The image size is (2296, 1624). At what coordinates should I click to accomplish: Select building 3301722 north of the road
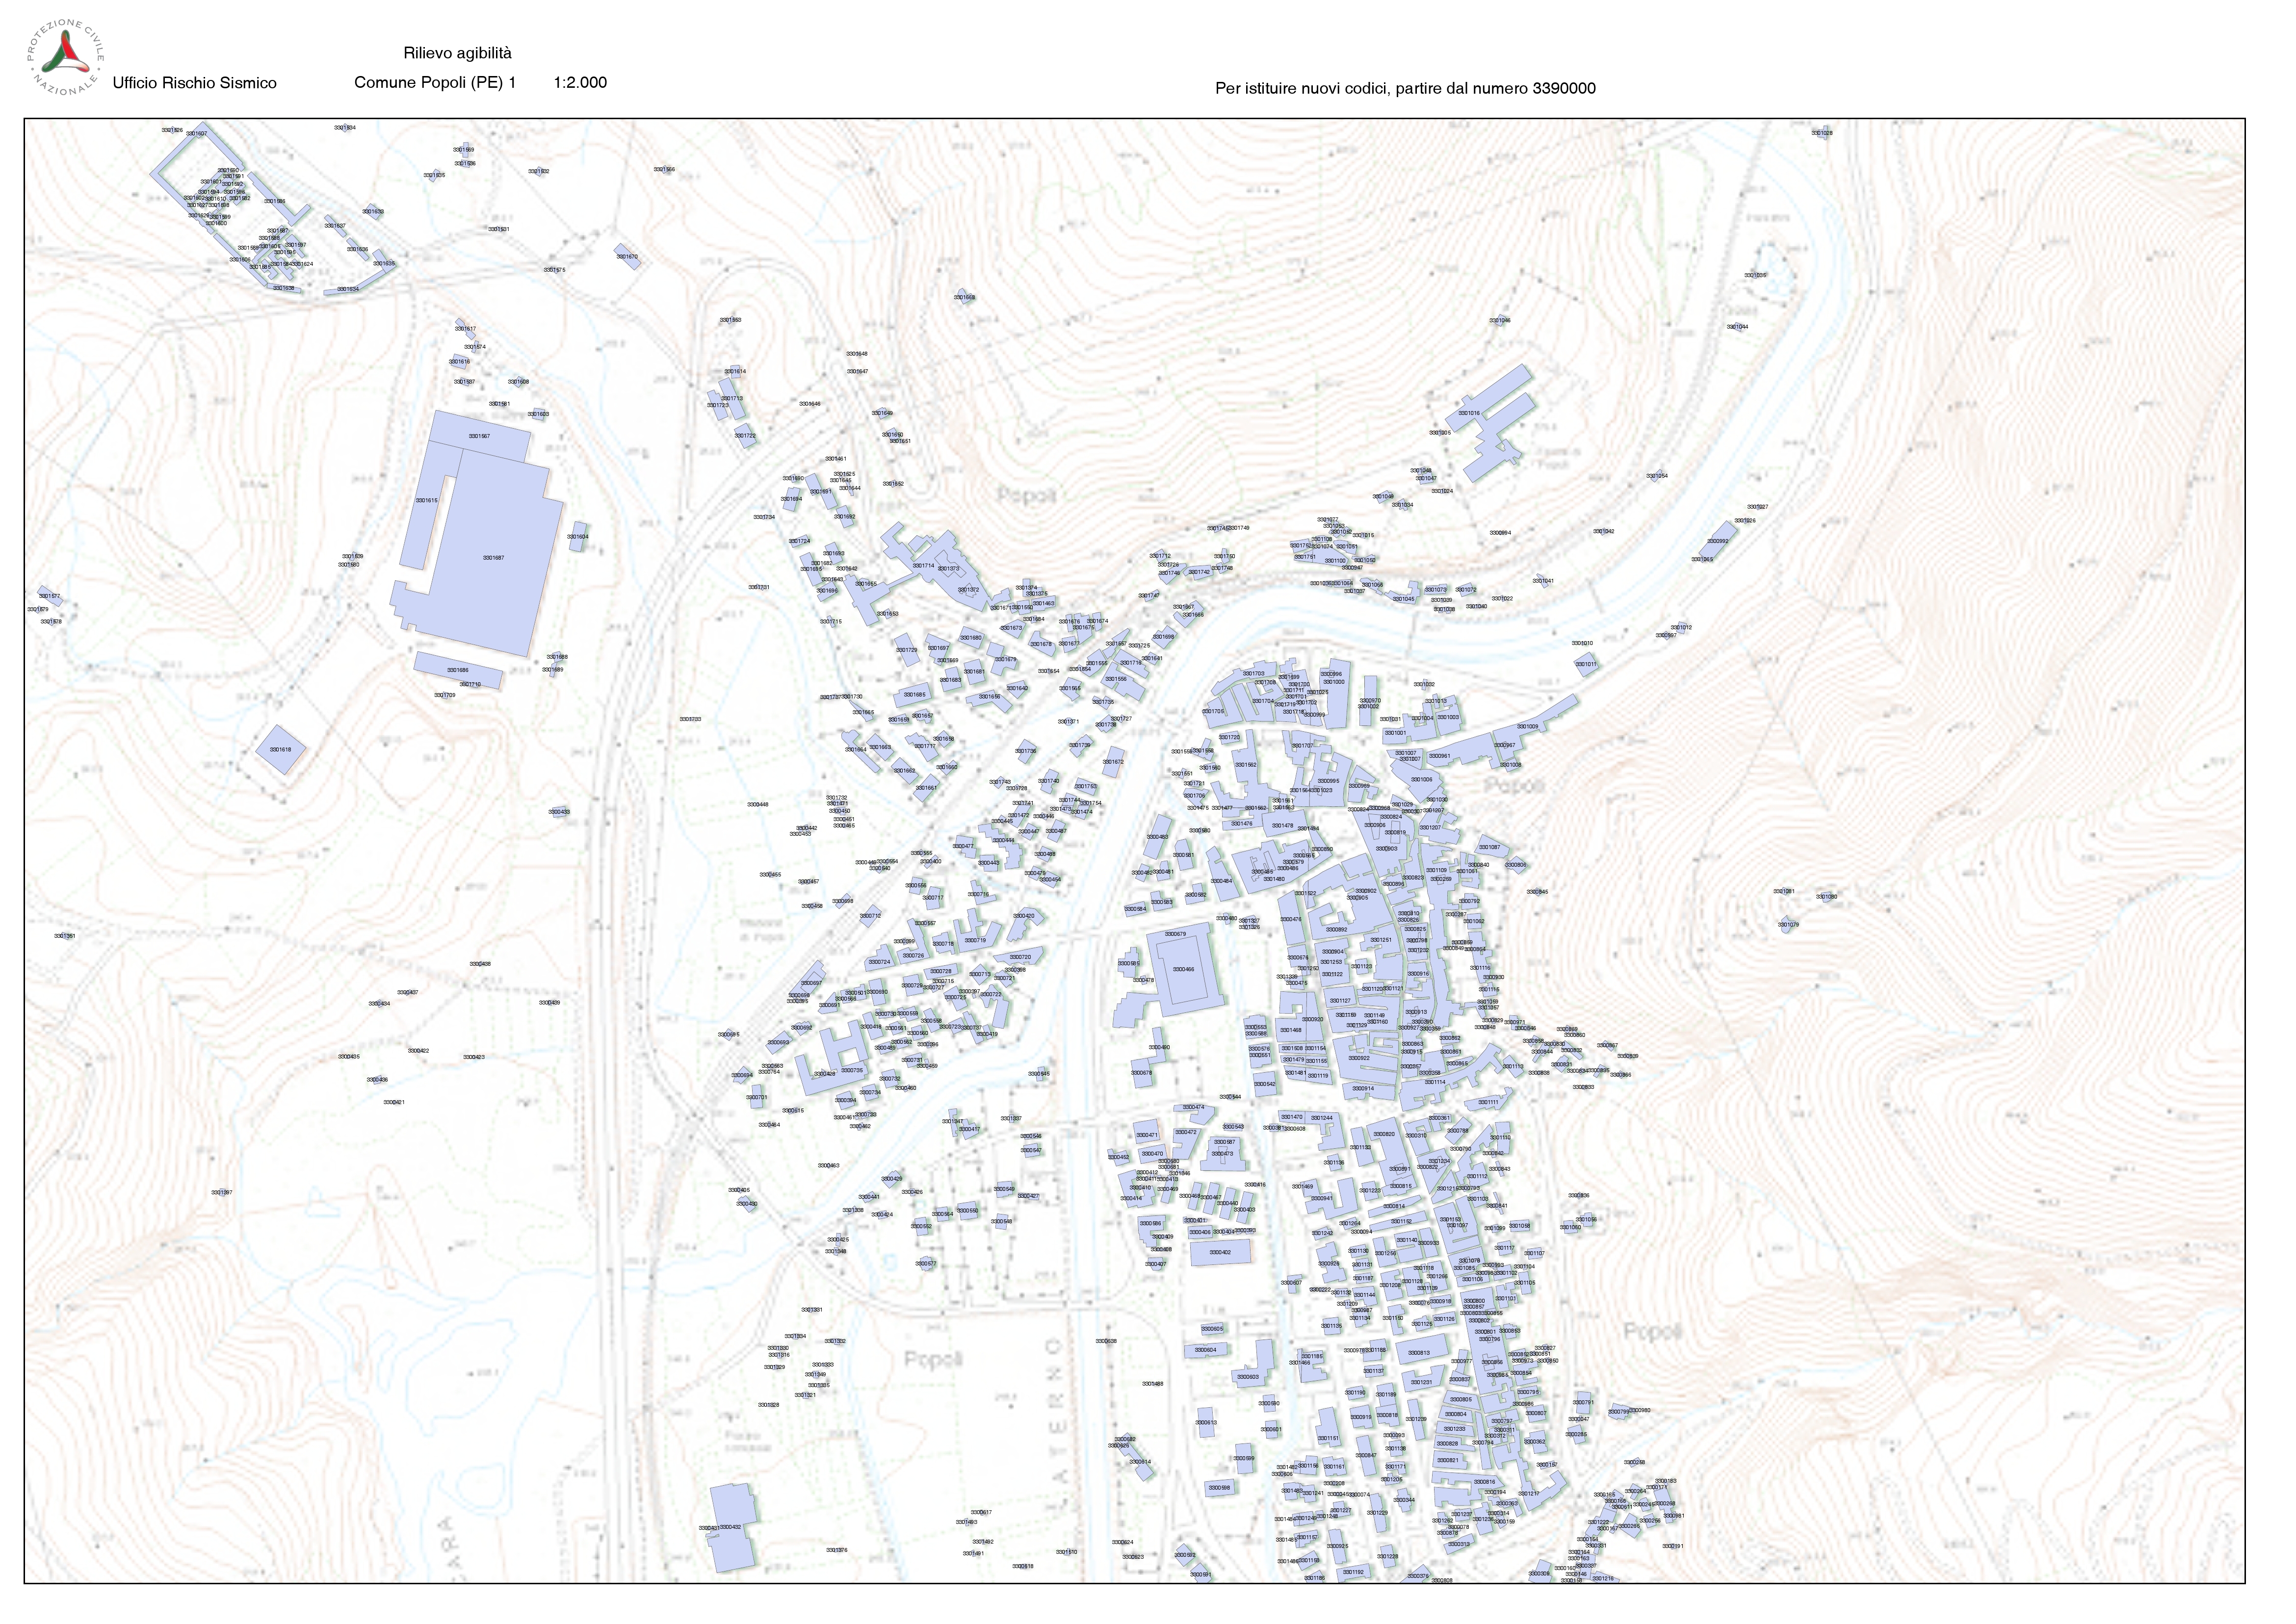click(745, 436)
